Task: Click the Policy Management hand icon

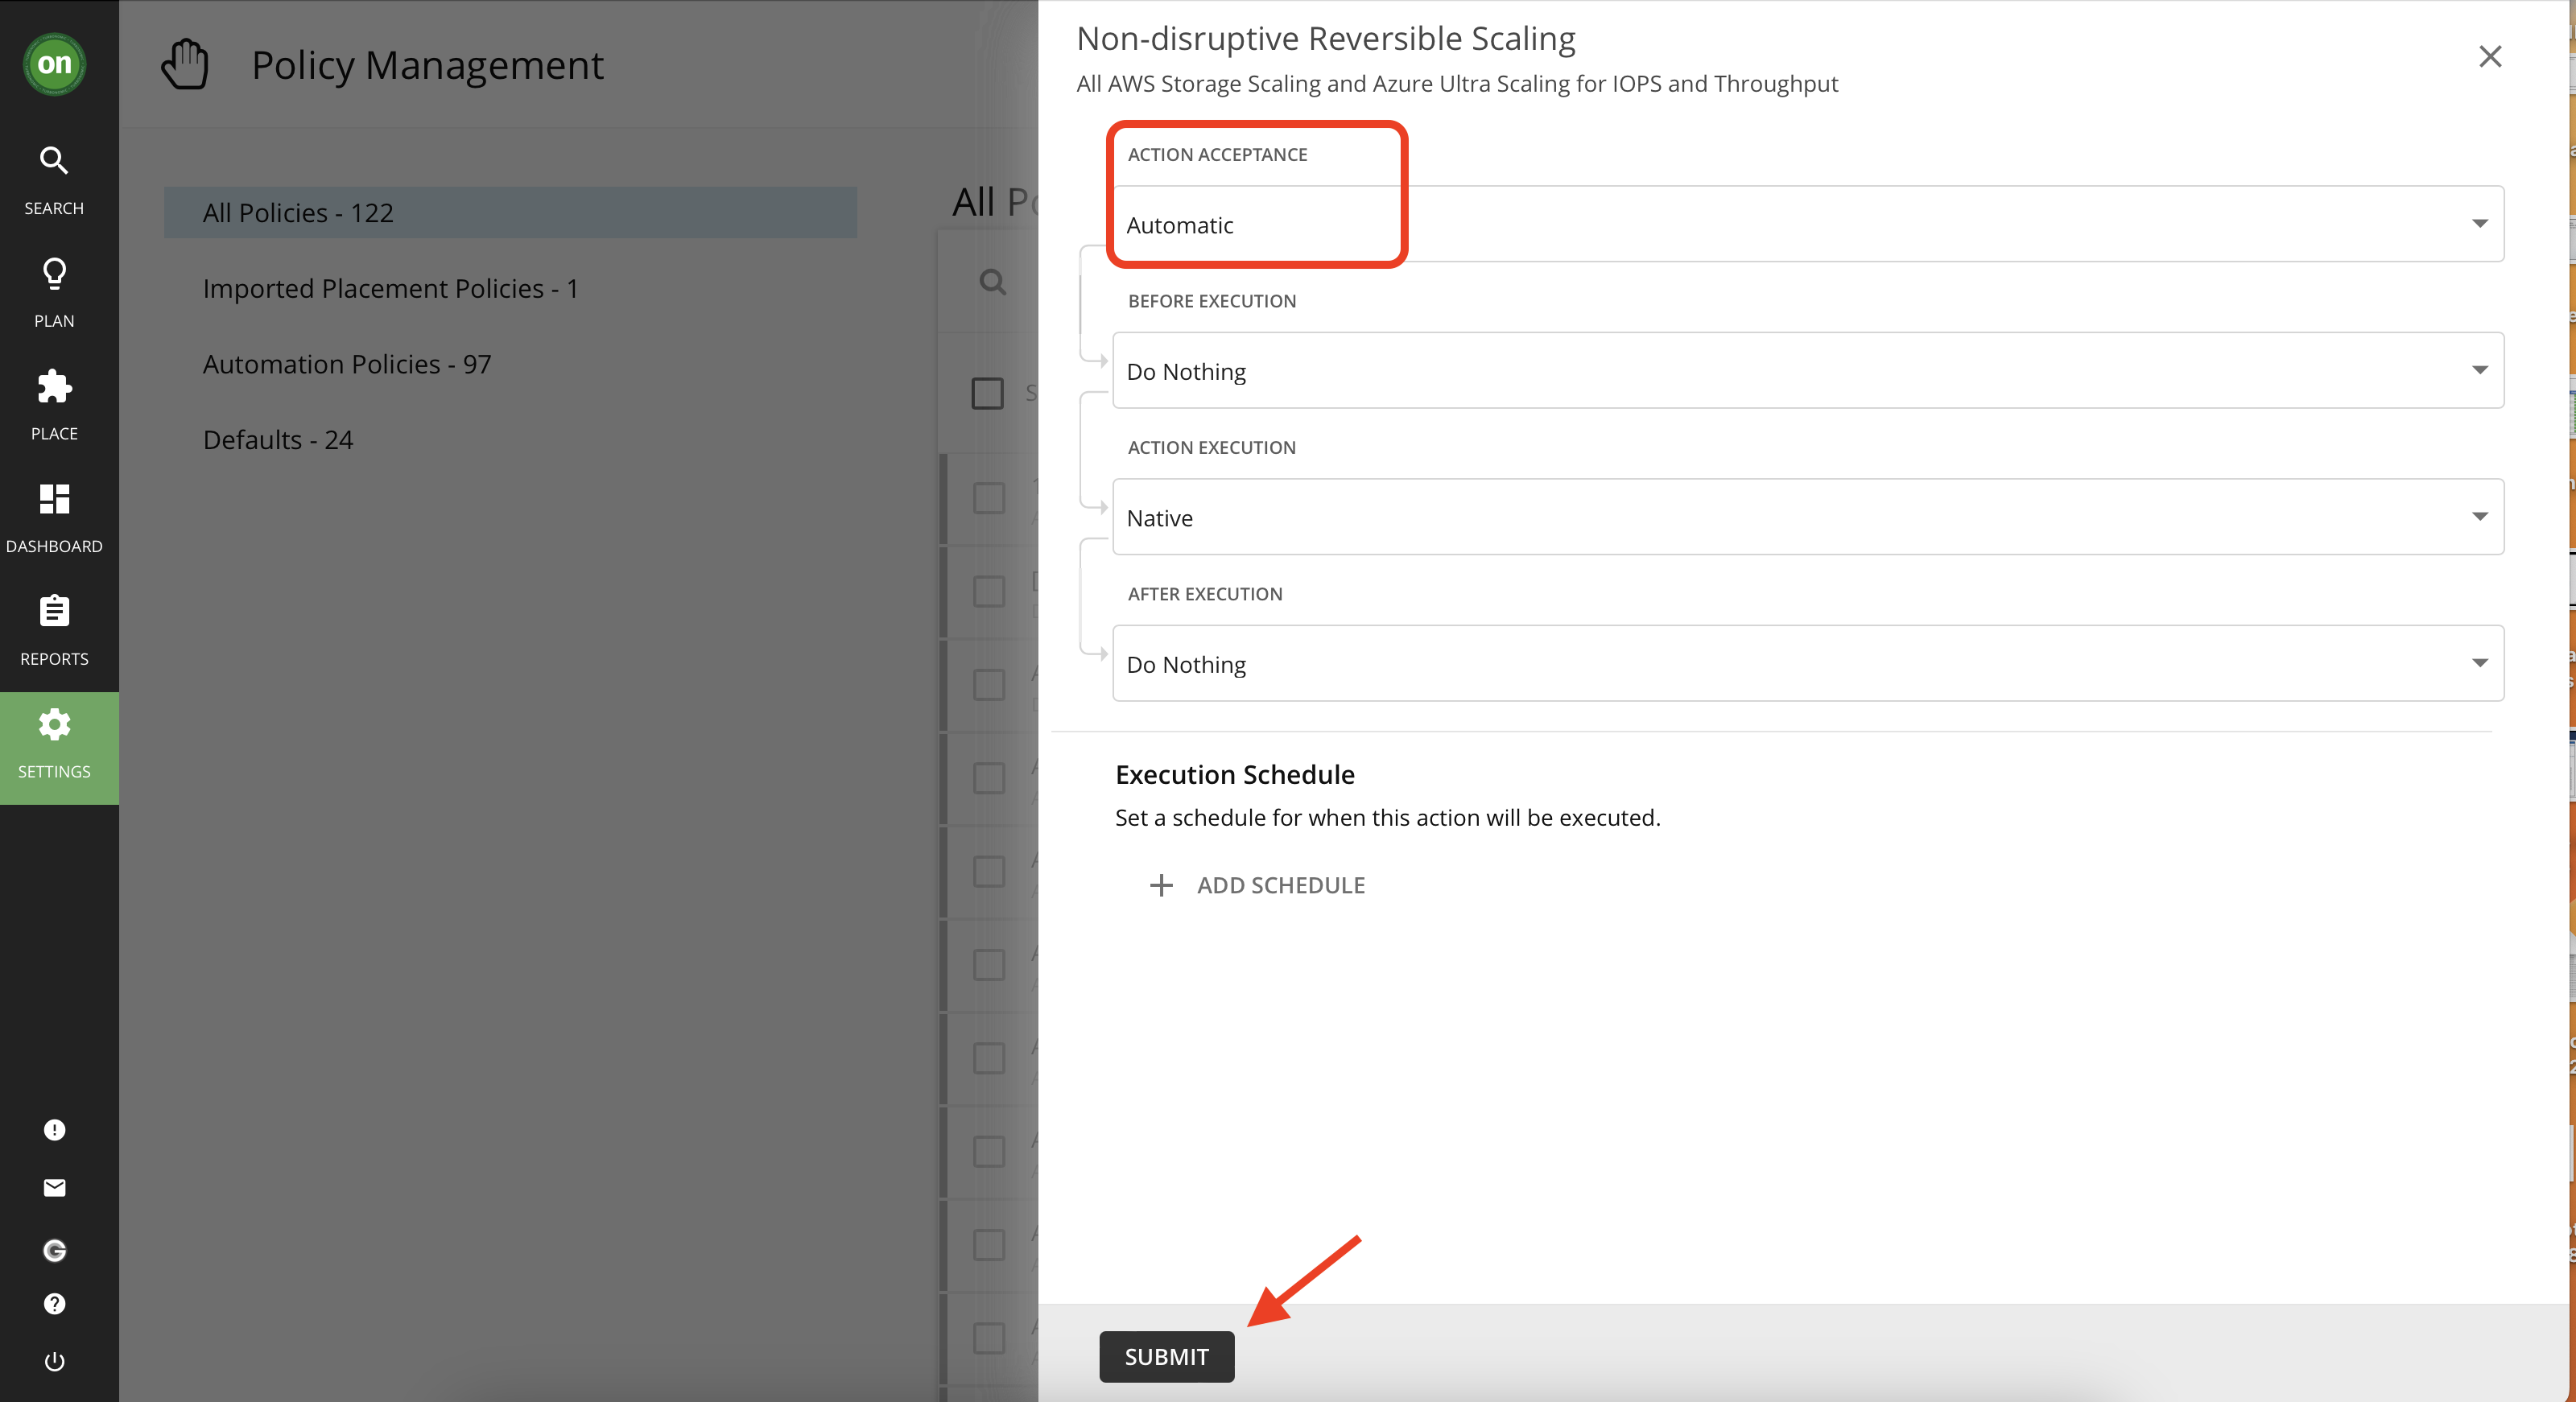Action: point(185,65)
